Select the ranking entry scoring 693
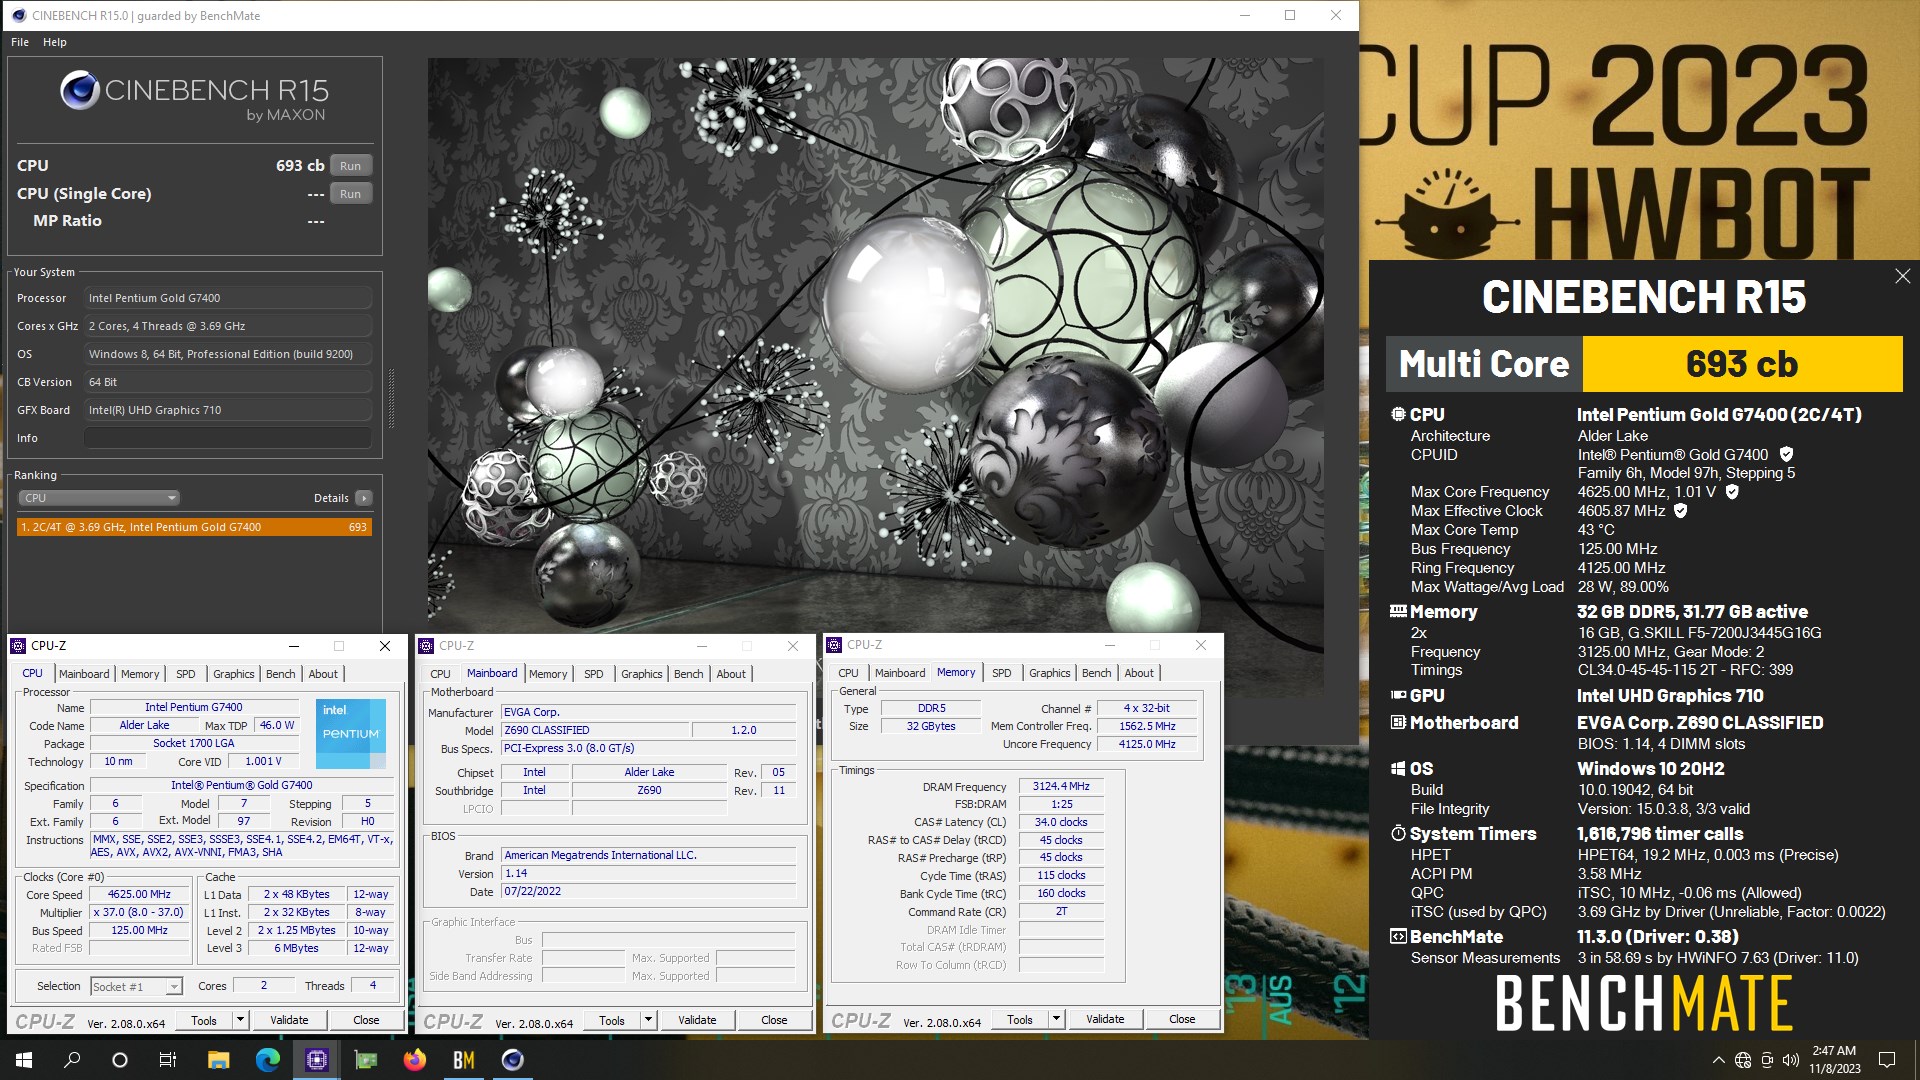This screenshot has height=1080, width=1920. (x=195, y=527)
